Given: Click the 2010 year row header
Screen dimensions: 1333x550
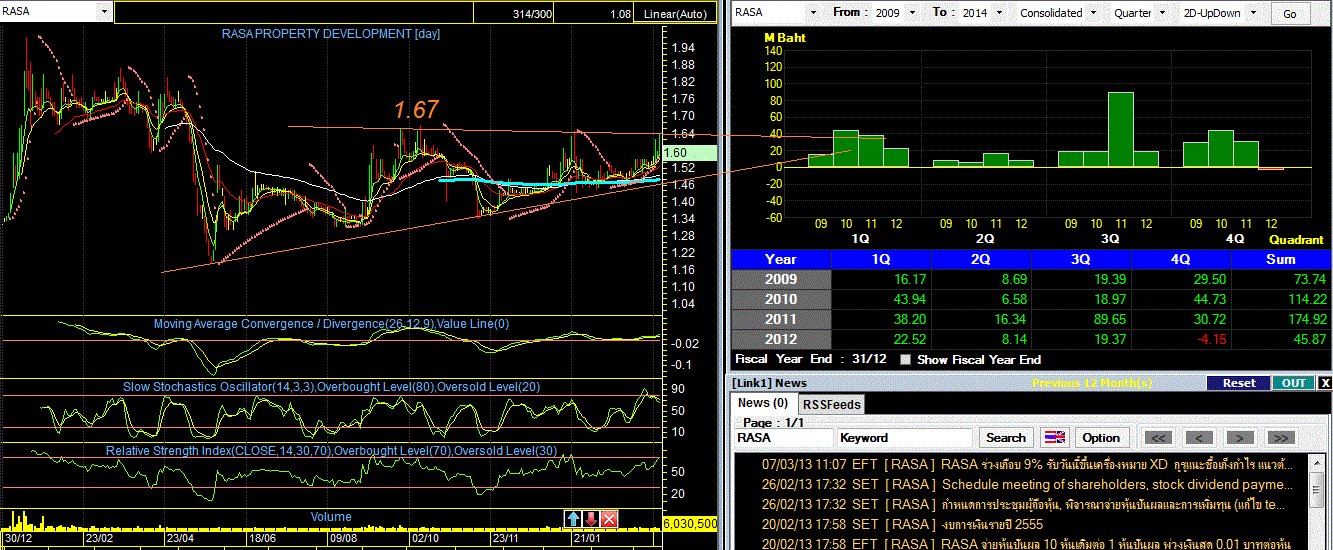Looking at the screenshot, I should click(x=781, y=299).
